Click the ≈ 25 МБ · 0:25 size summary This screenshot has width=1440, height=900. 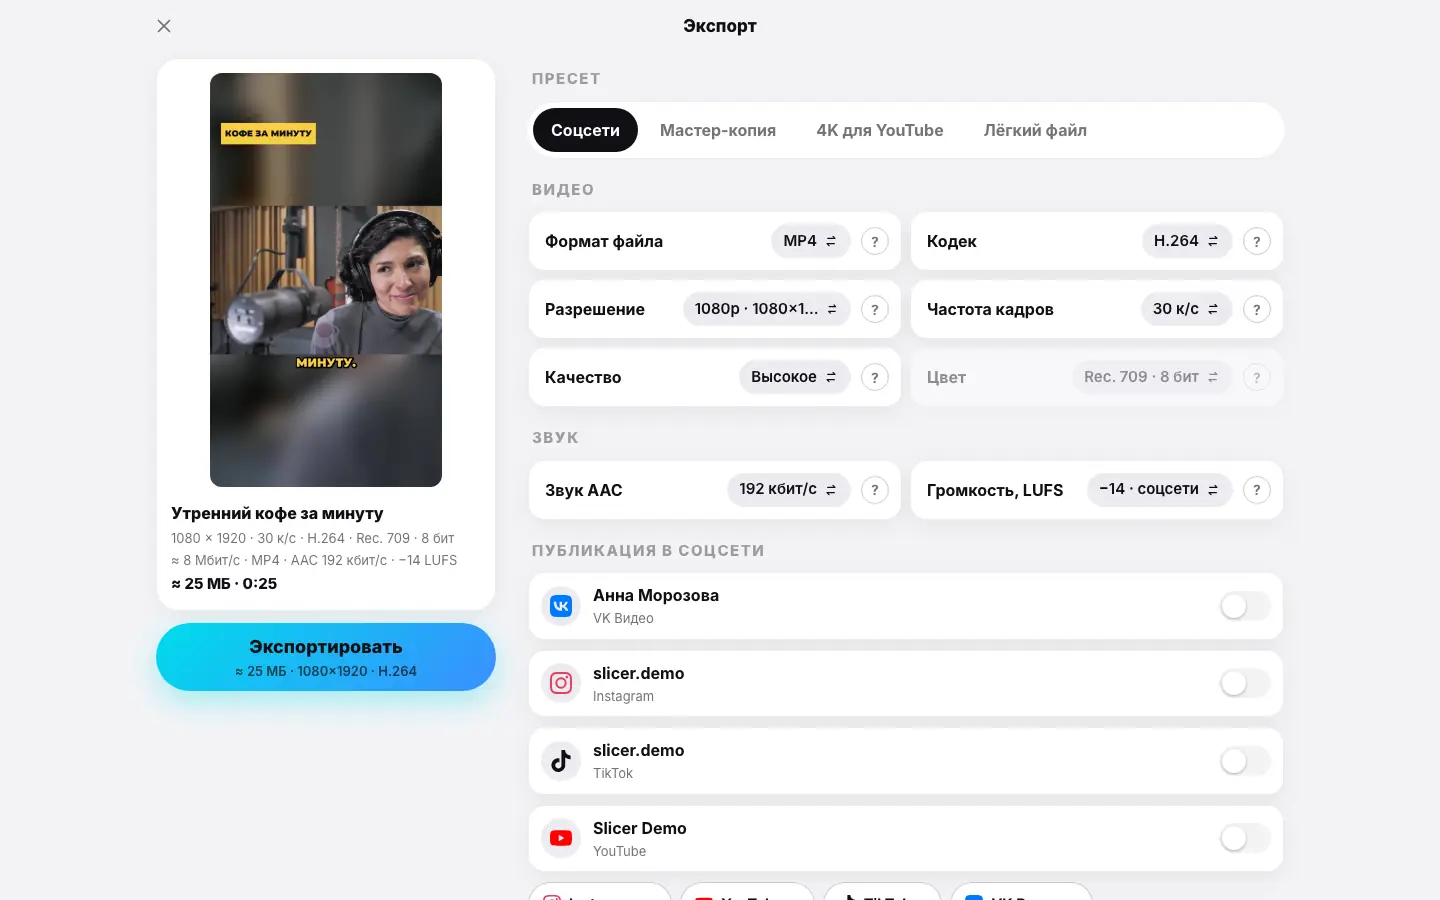[224, 584]
